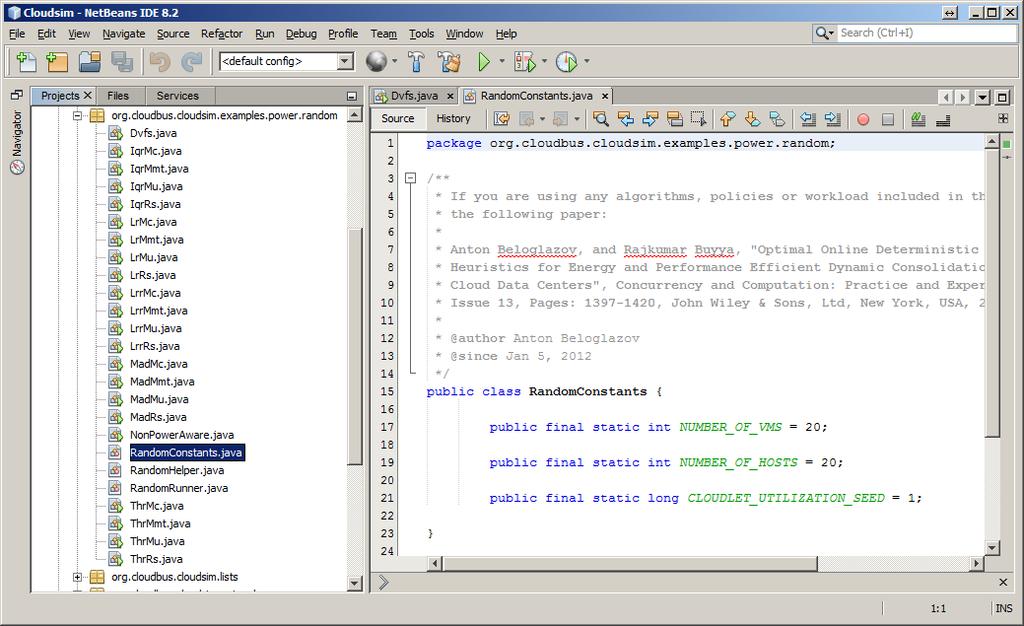
Task: Run the project with green play icon
Action: click(484, 61)
